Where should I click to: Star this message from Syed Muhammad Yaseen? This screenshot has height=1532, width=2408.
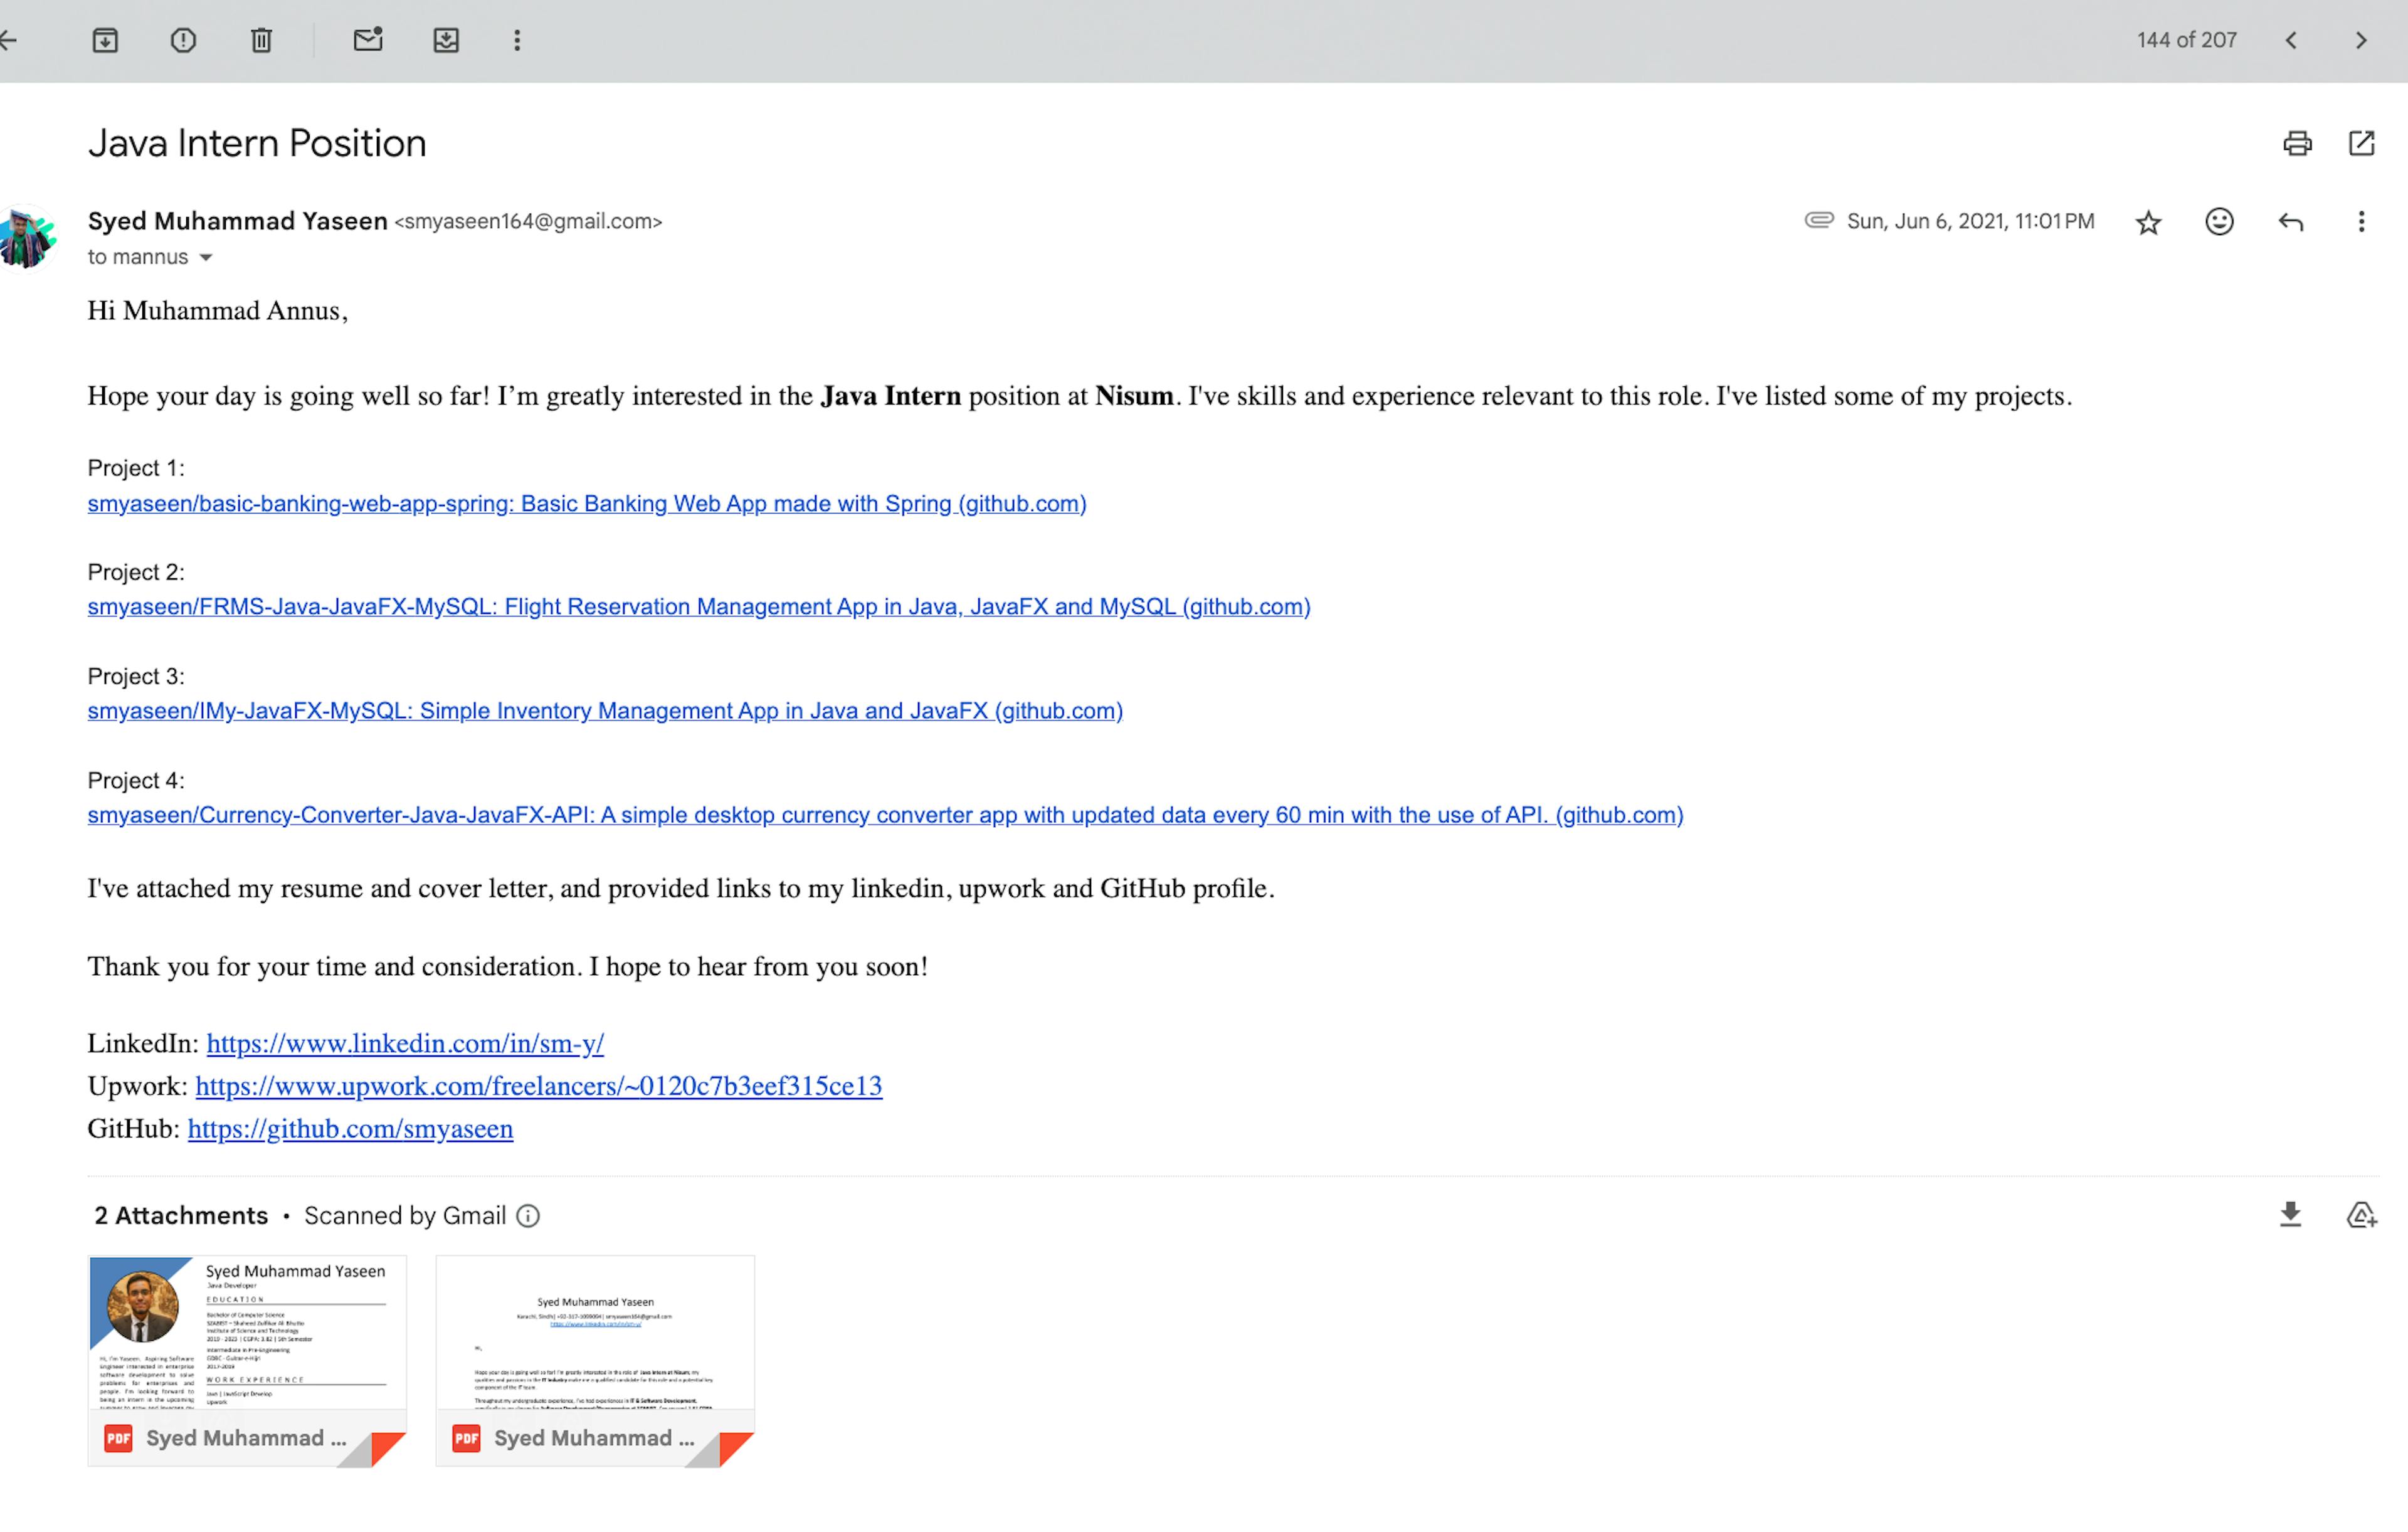pyautogui.click(x=2148, y=222)
